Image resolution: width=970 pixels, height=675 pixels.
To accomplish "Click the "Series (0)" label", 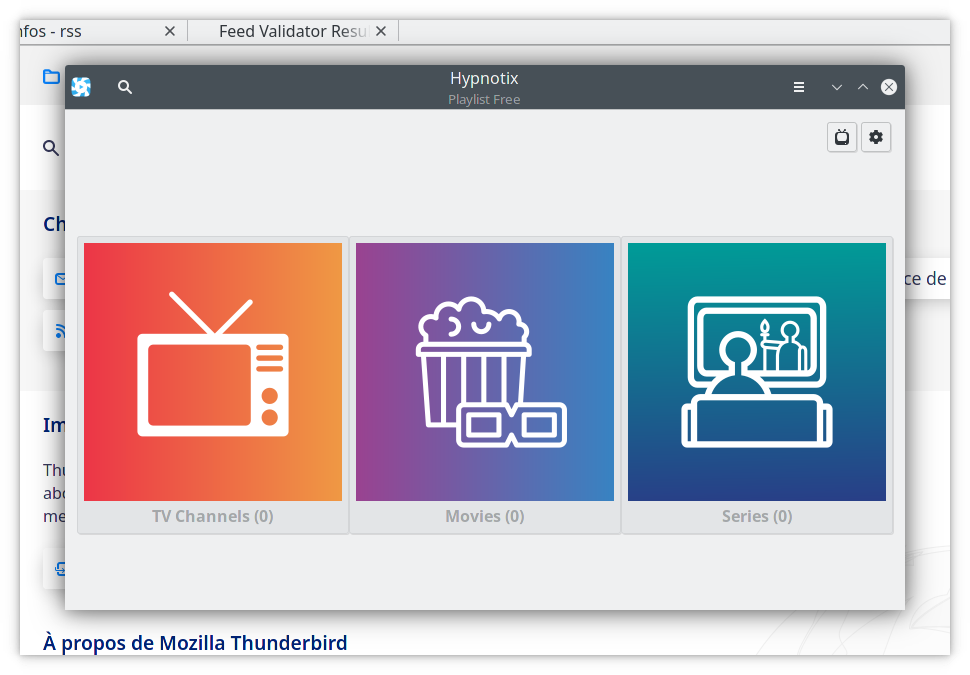I will pos(757,517).
